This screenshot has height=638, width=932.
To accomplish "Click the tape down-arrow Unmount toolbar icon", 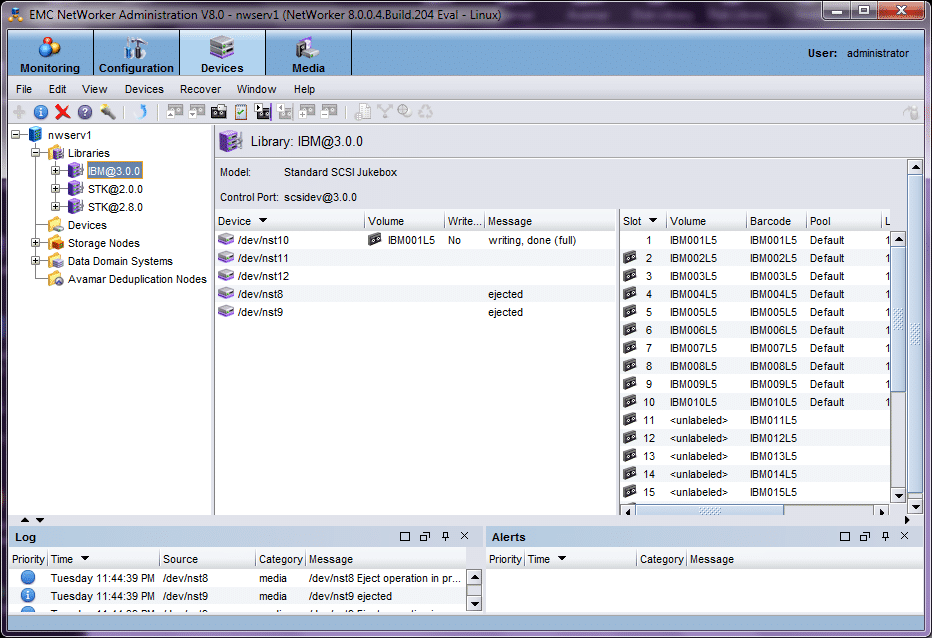I will (x=197, y=112).
